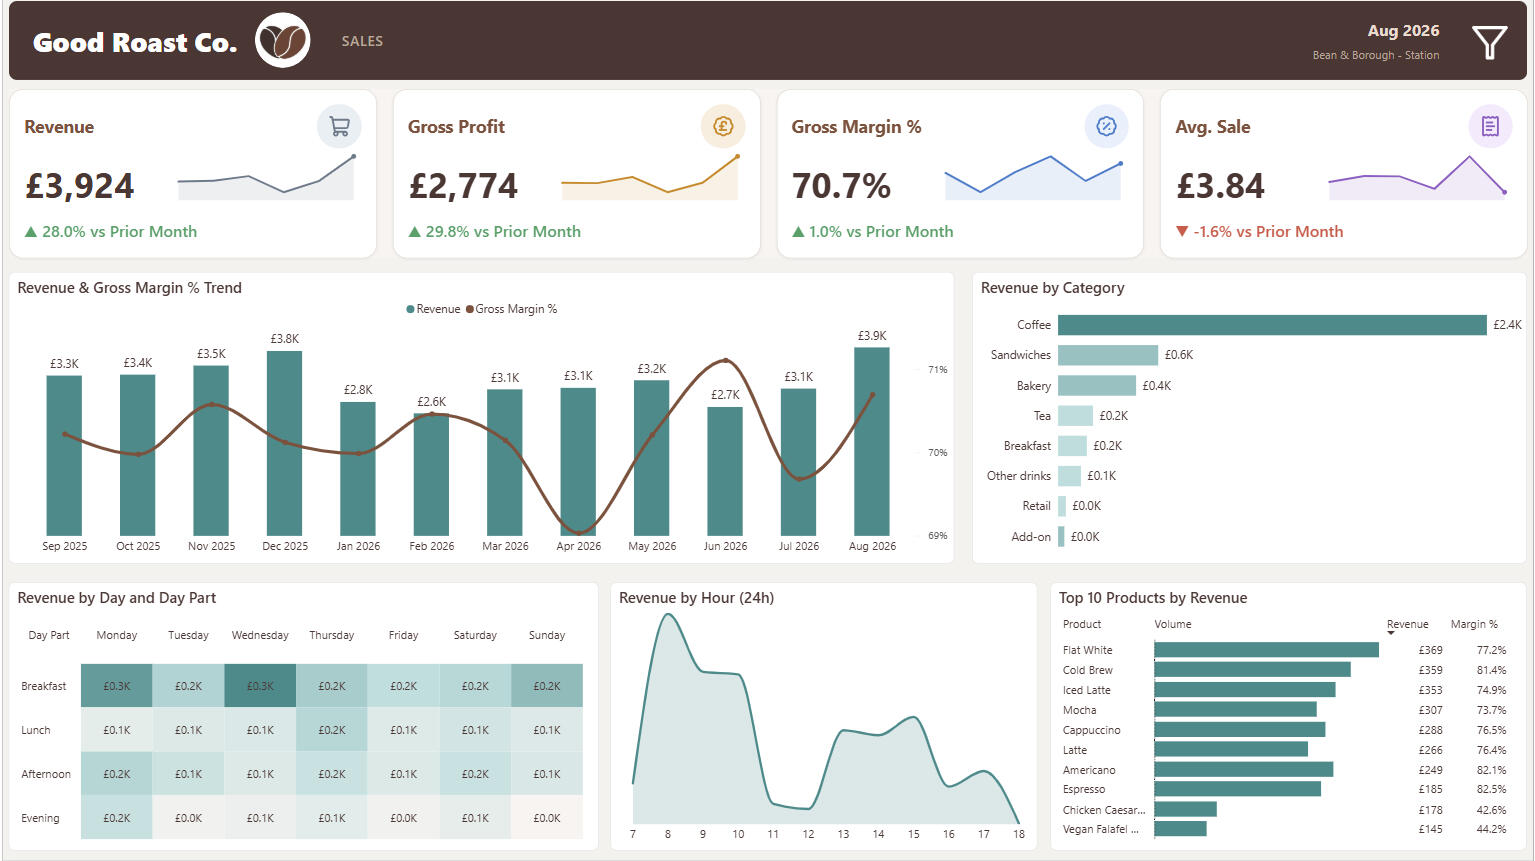Click the shopping cart icon on the Revenue card
Image resolution: width=1535 pixels, height=861 pixels.
click(339, 127)
